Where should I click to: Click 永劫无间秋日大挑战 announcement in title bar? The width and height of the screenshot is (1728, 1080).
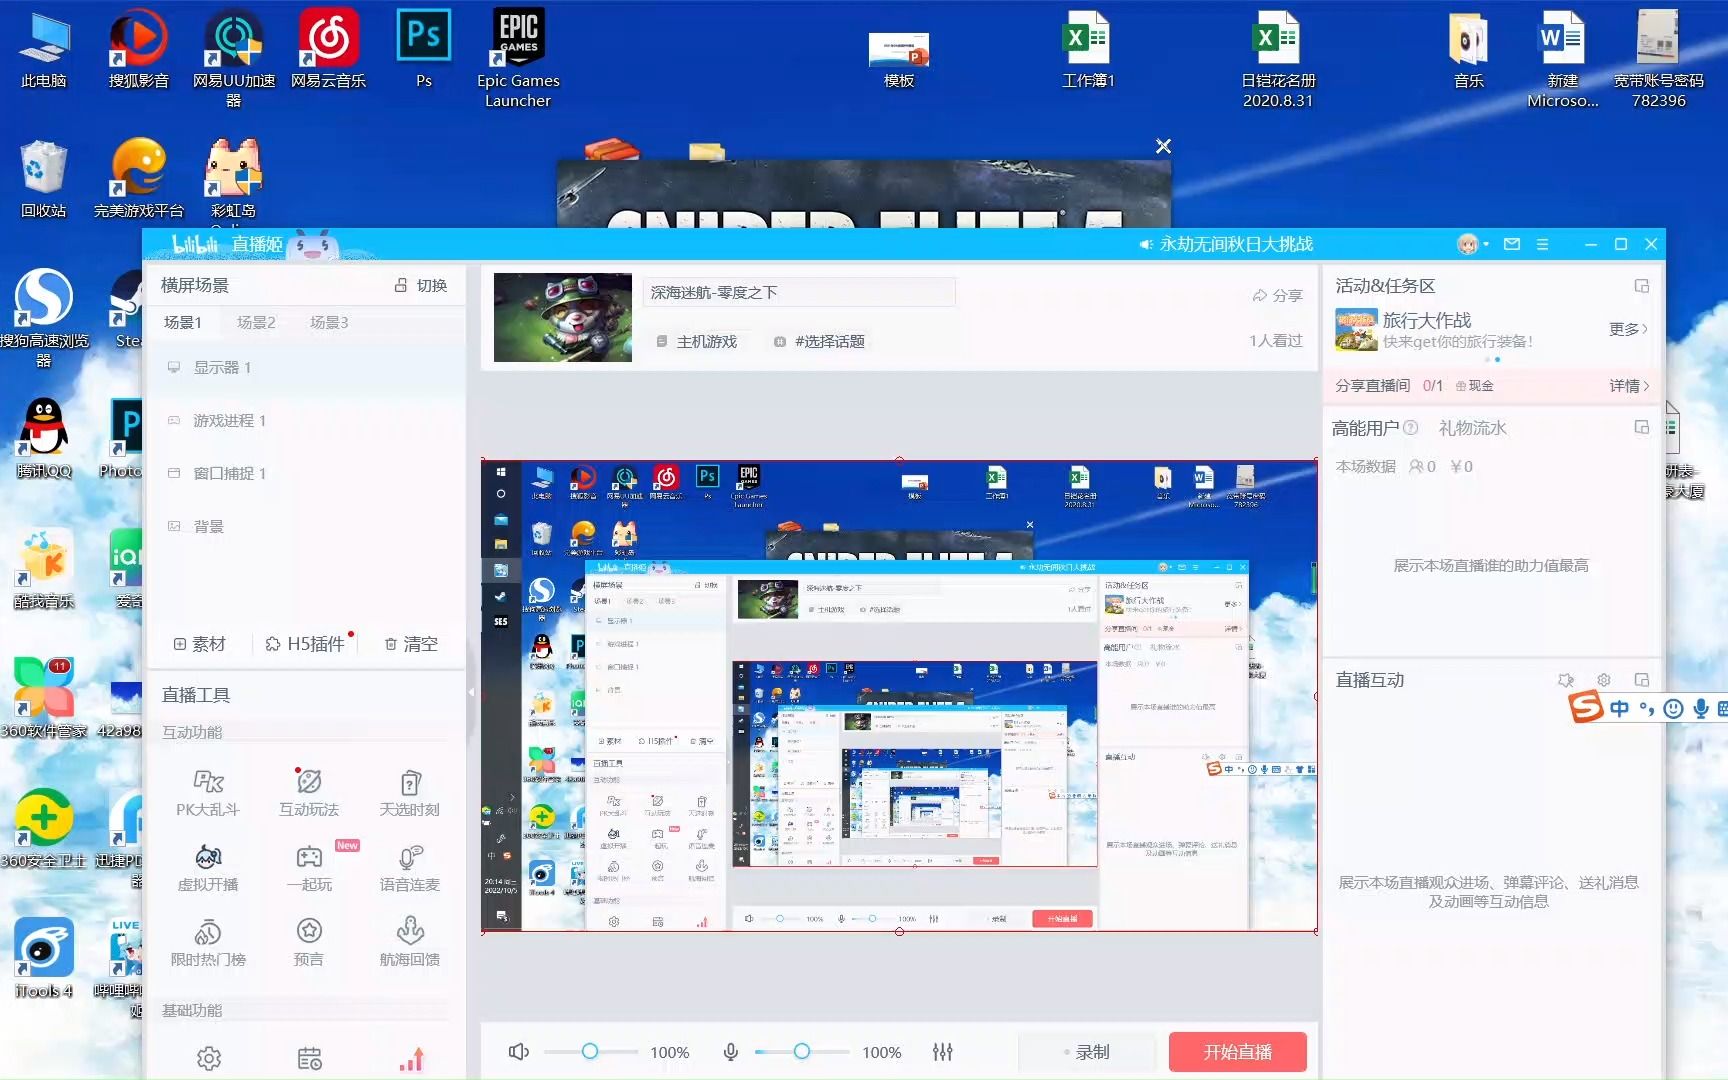1226,244
